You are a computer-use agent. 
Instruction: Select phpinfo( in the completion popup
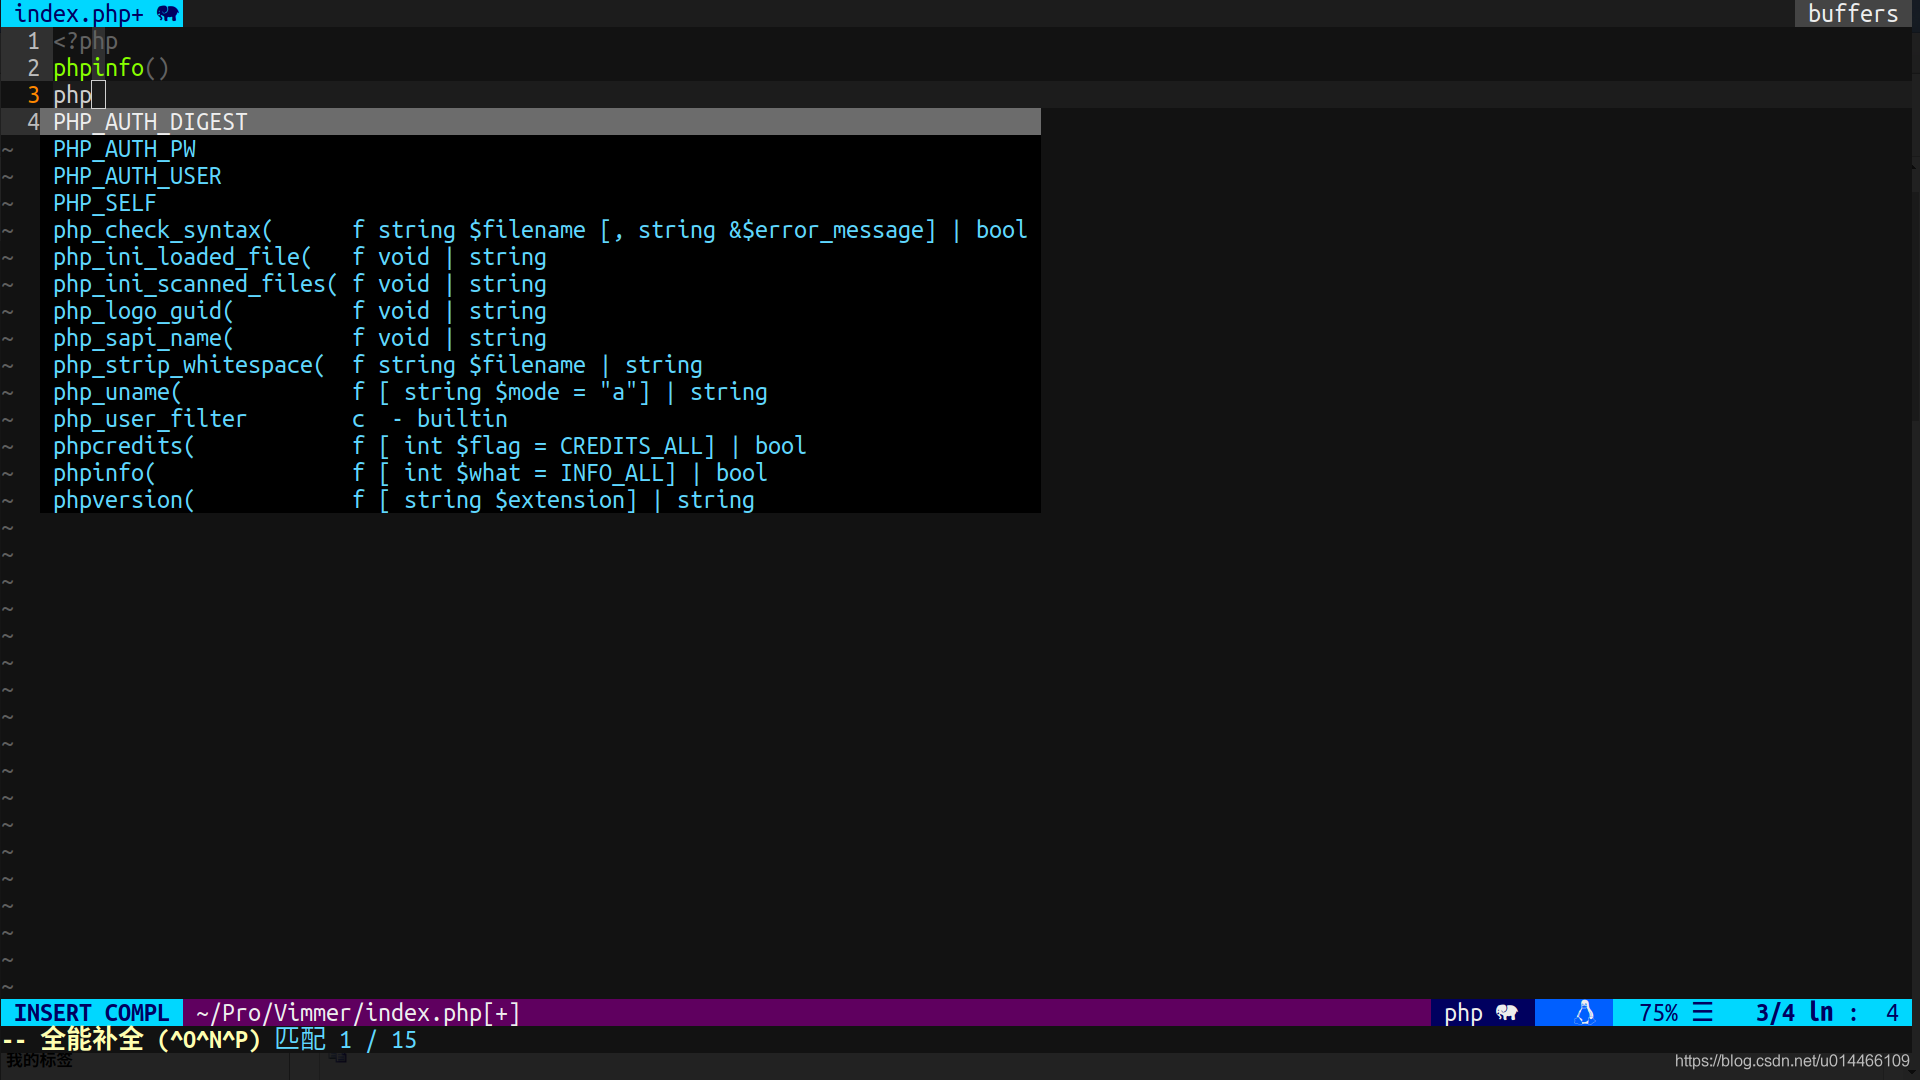point(540,473)
